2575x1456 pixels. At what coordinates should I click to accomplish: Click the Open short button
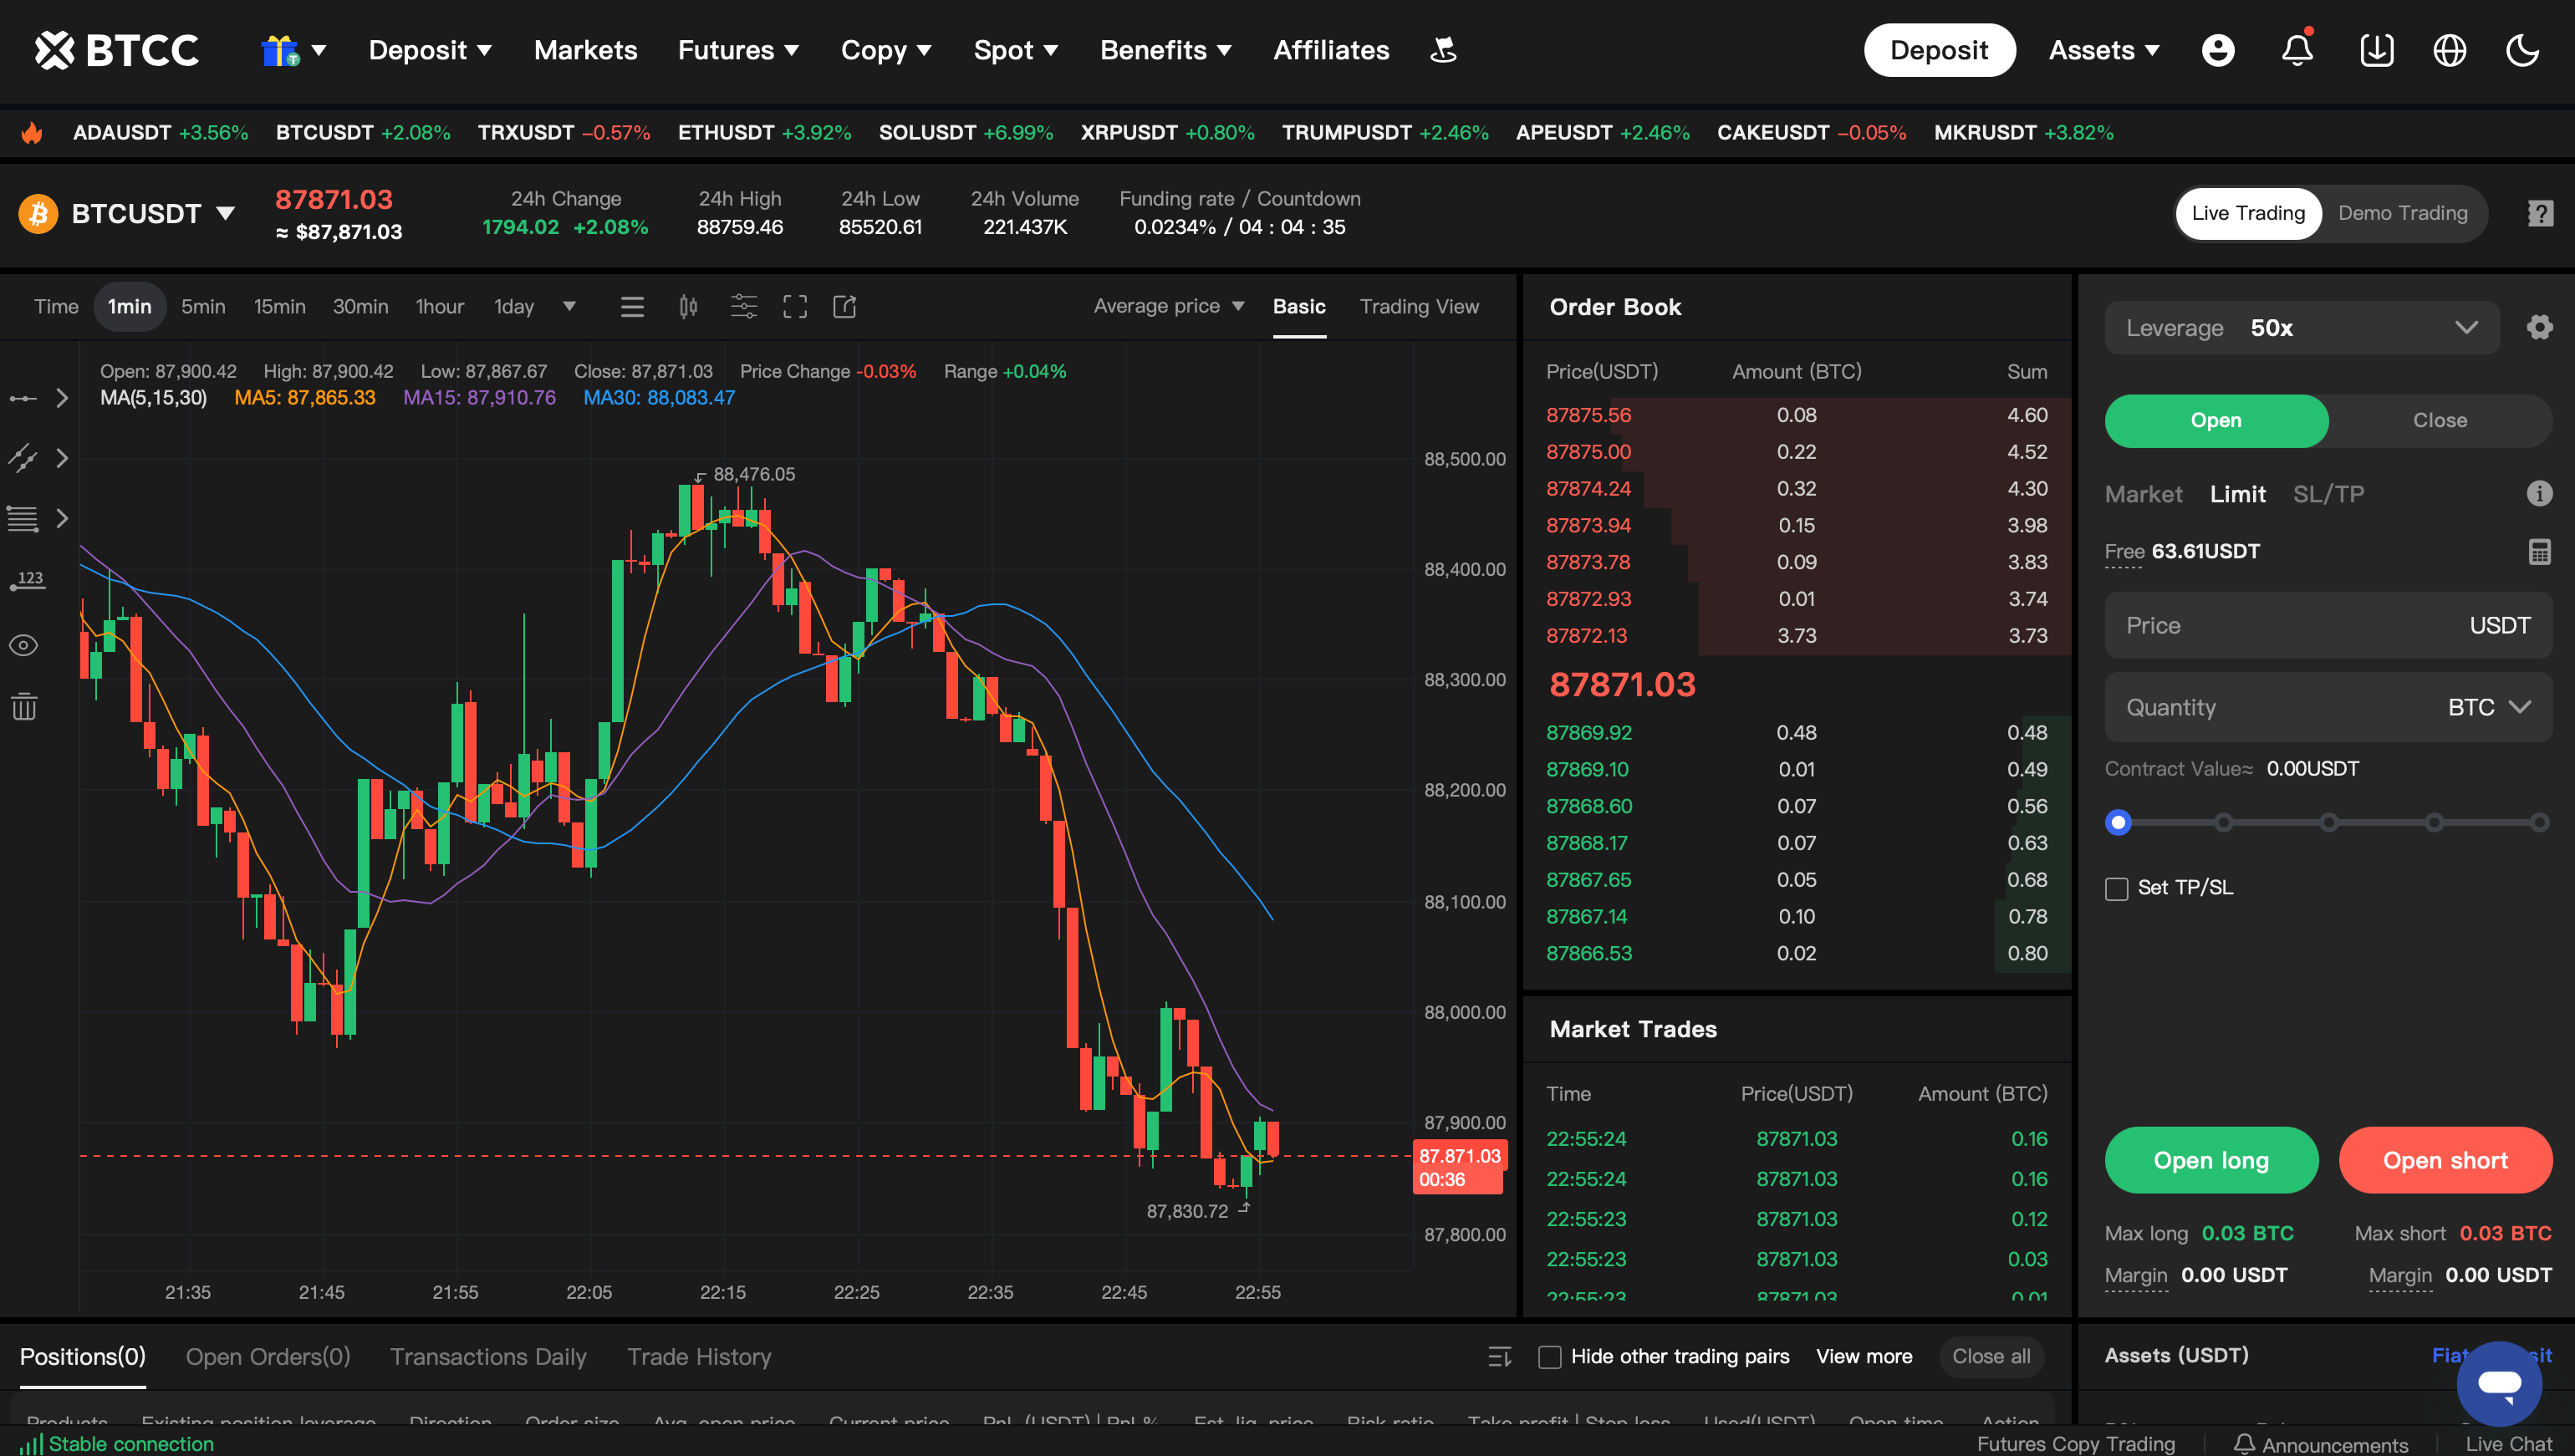pos(2445,1160)
